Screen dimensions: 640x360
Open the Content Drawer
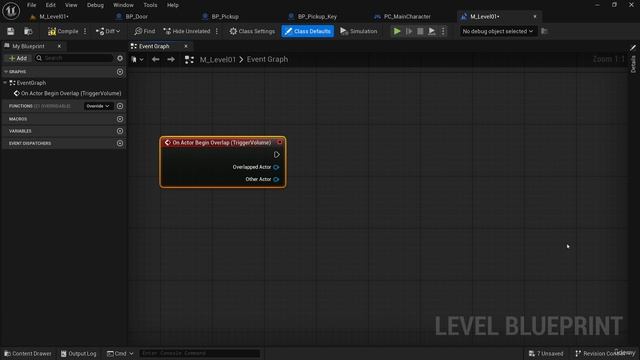pyautogui.click(x=28, y=353)
